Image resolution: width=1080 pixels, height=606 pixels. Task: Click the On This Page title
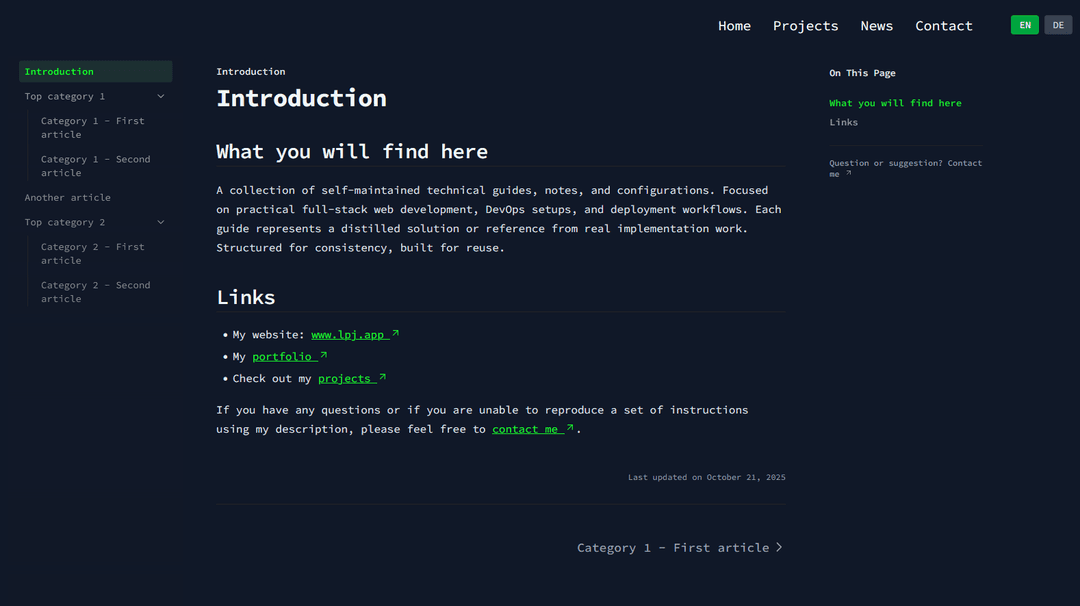click(862, 73)
